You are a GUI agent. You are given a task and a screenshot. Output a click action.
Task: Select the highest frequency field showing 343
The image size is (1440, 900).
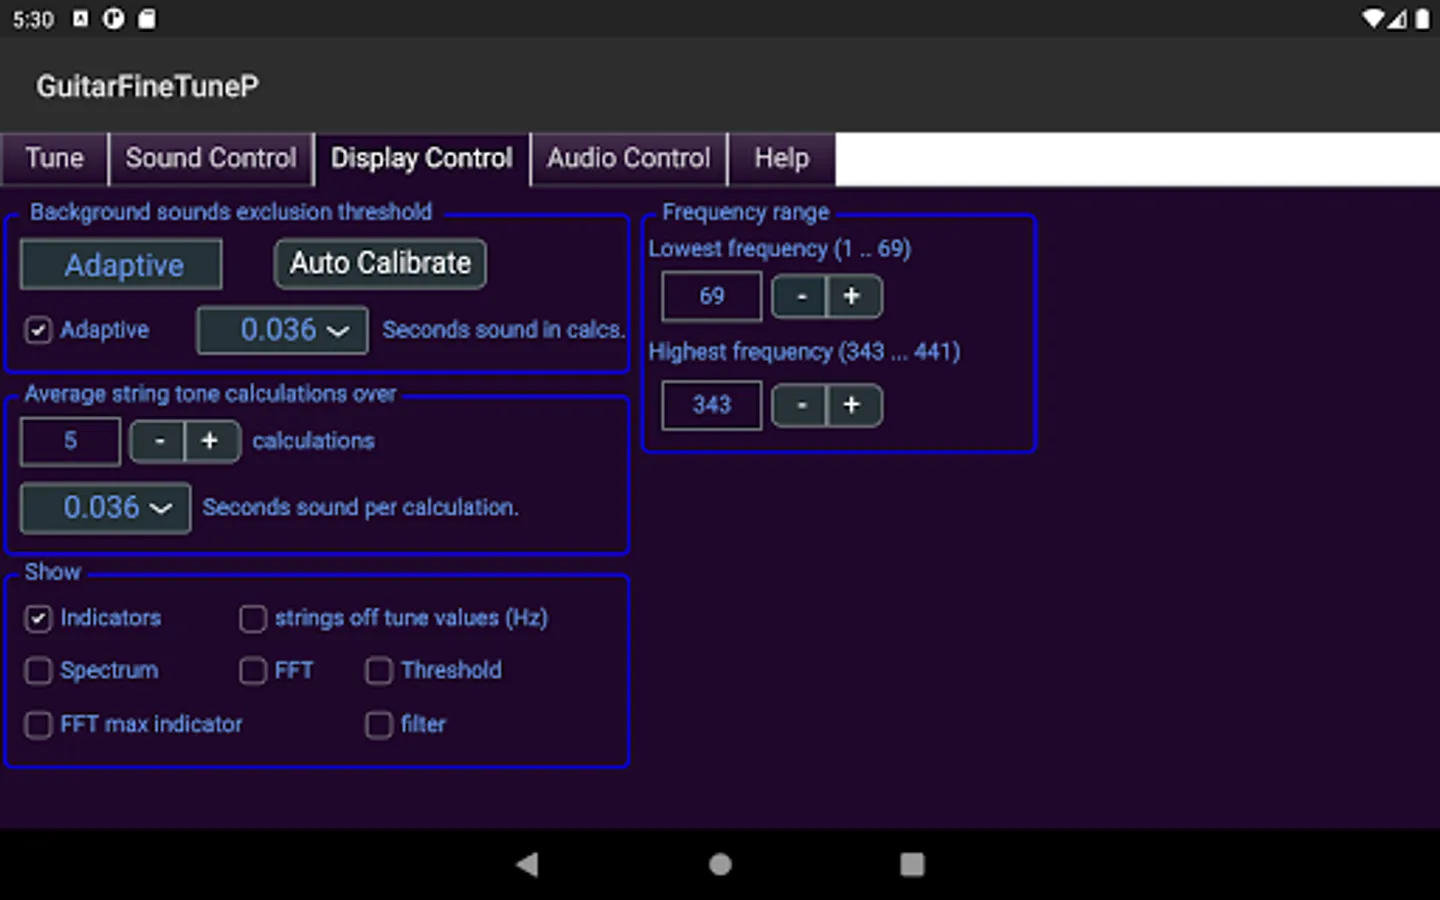tap(712, 405)
